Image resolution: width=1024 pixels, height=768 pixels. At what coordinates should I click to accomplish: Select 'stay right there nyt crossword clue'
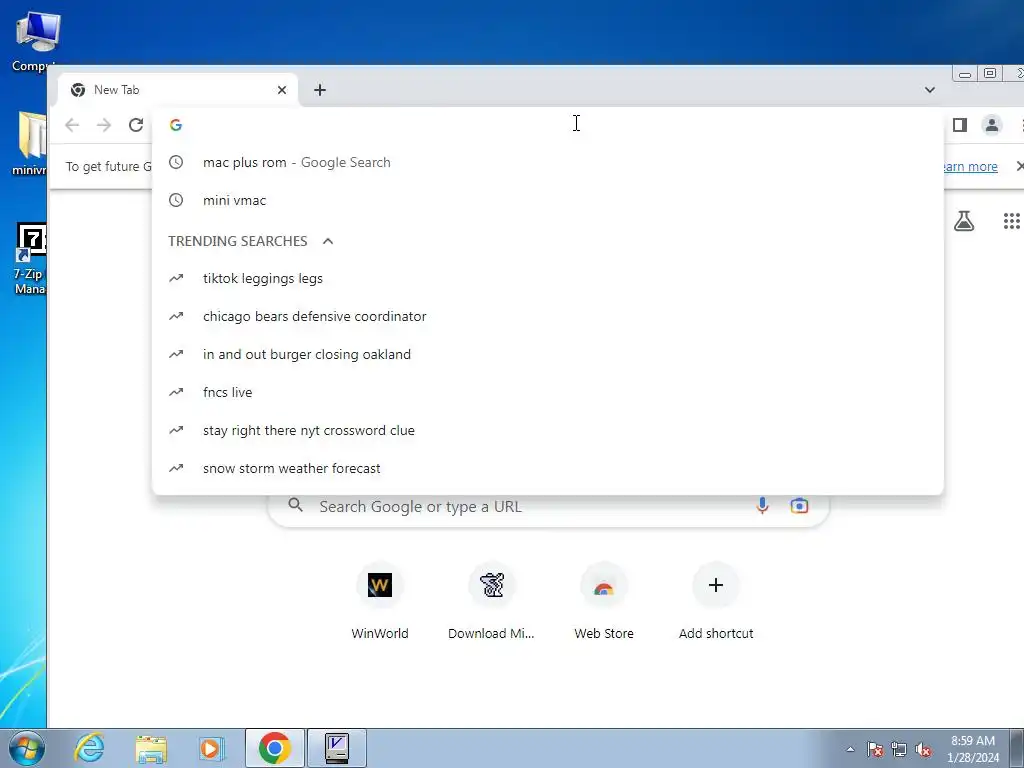pyautogui.click(x=547, y=430)
